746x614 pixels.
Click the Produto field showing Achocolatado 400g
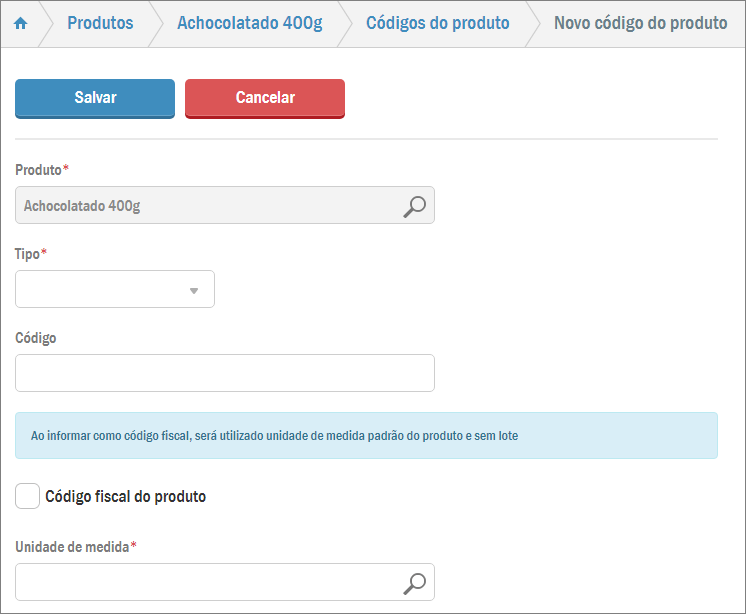point(205,206)
